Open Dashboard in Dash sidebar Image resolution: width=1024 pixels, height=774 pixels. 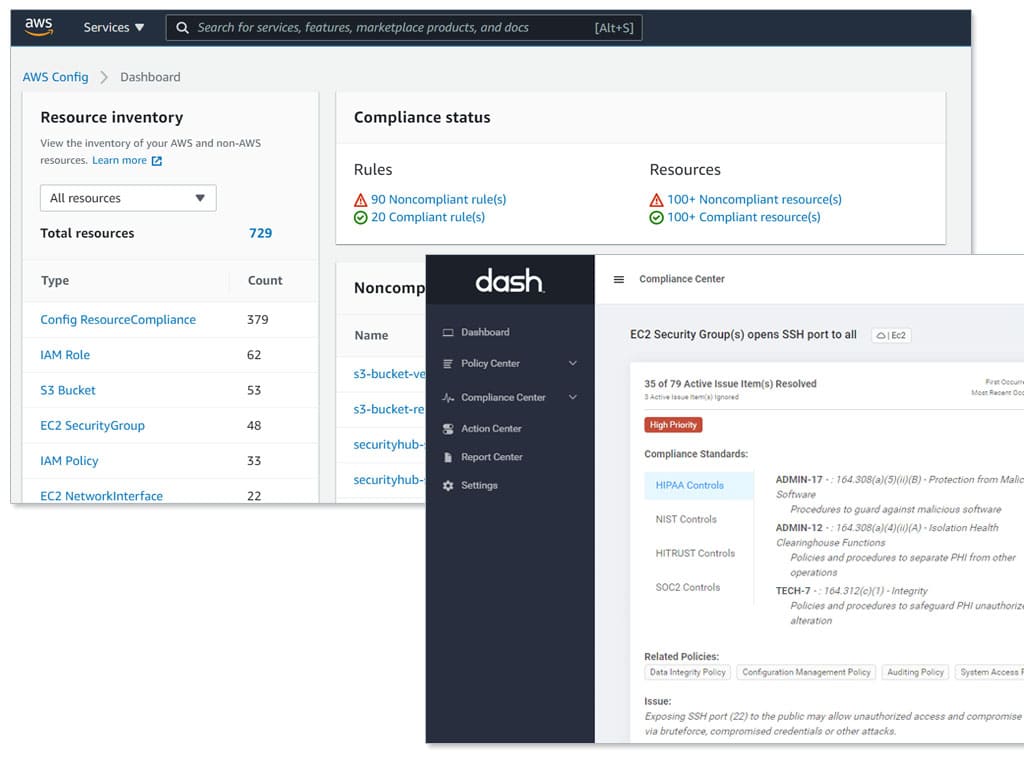[485, 332]
